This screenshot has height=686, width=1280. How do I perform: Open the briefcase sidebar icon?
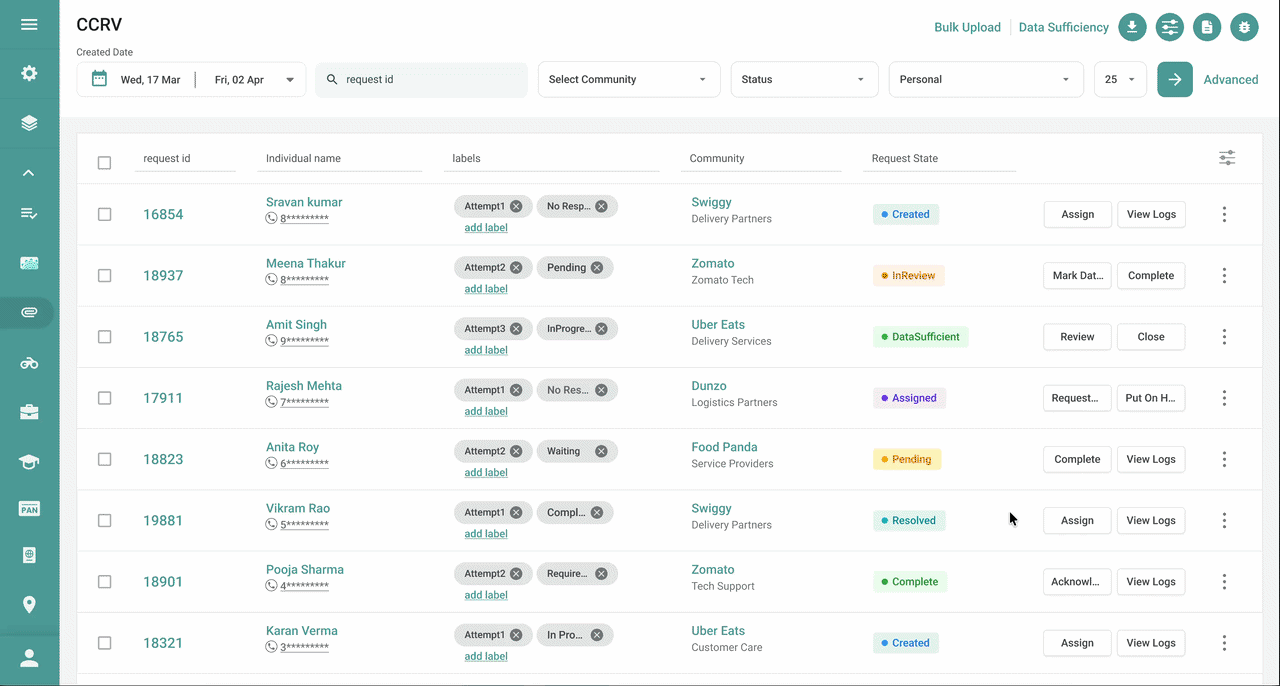[x=29, y=412]
